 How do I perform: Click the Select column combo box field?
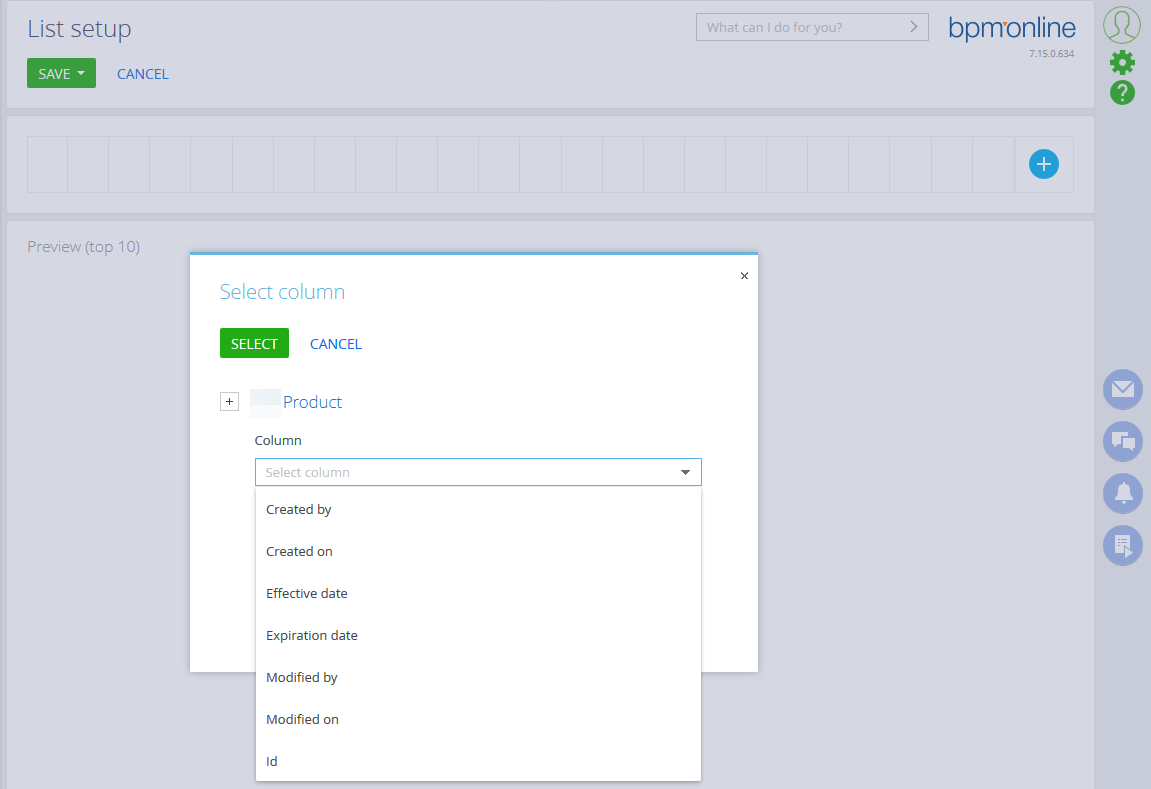tap(478, 472)
